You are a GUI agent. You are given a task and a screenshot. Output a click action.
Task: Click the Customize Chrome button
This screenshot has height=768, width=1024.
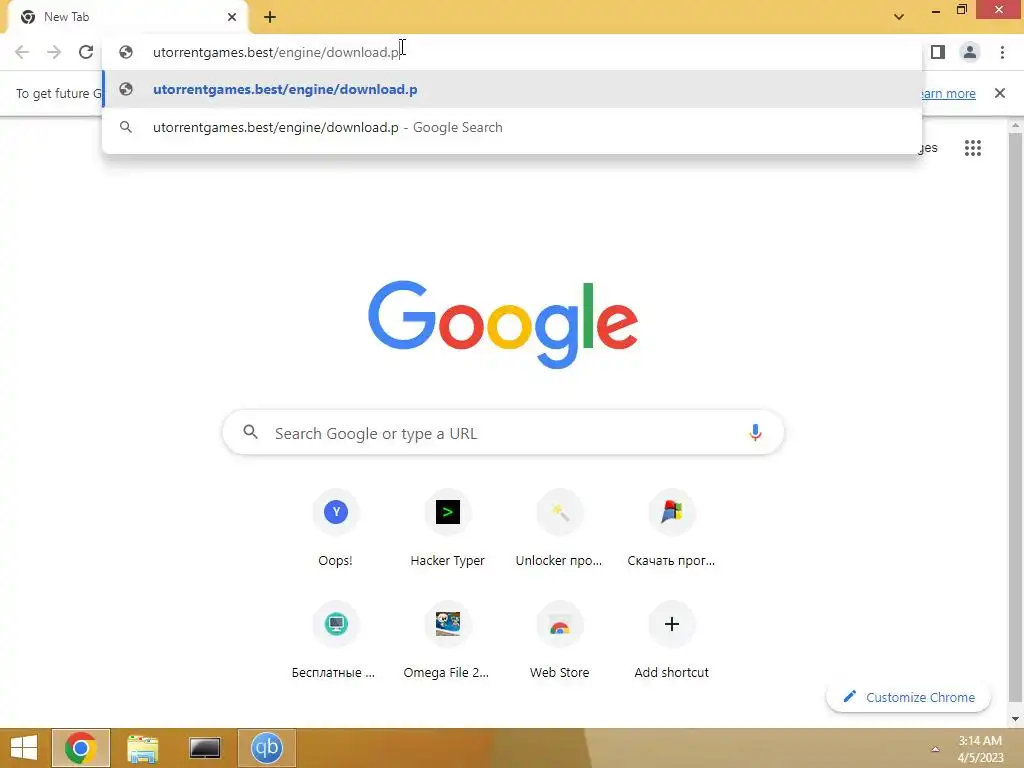click(908, 697)
